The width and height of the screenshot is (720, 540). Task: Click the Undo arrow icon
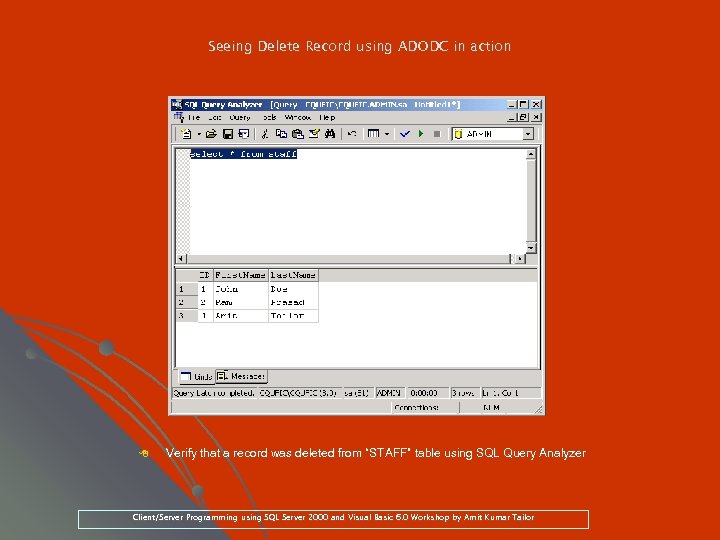(352, 134)
